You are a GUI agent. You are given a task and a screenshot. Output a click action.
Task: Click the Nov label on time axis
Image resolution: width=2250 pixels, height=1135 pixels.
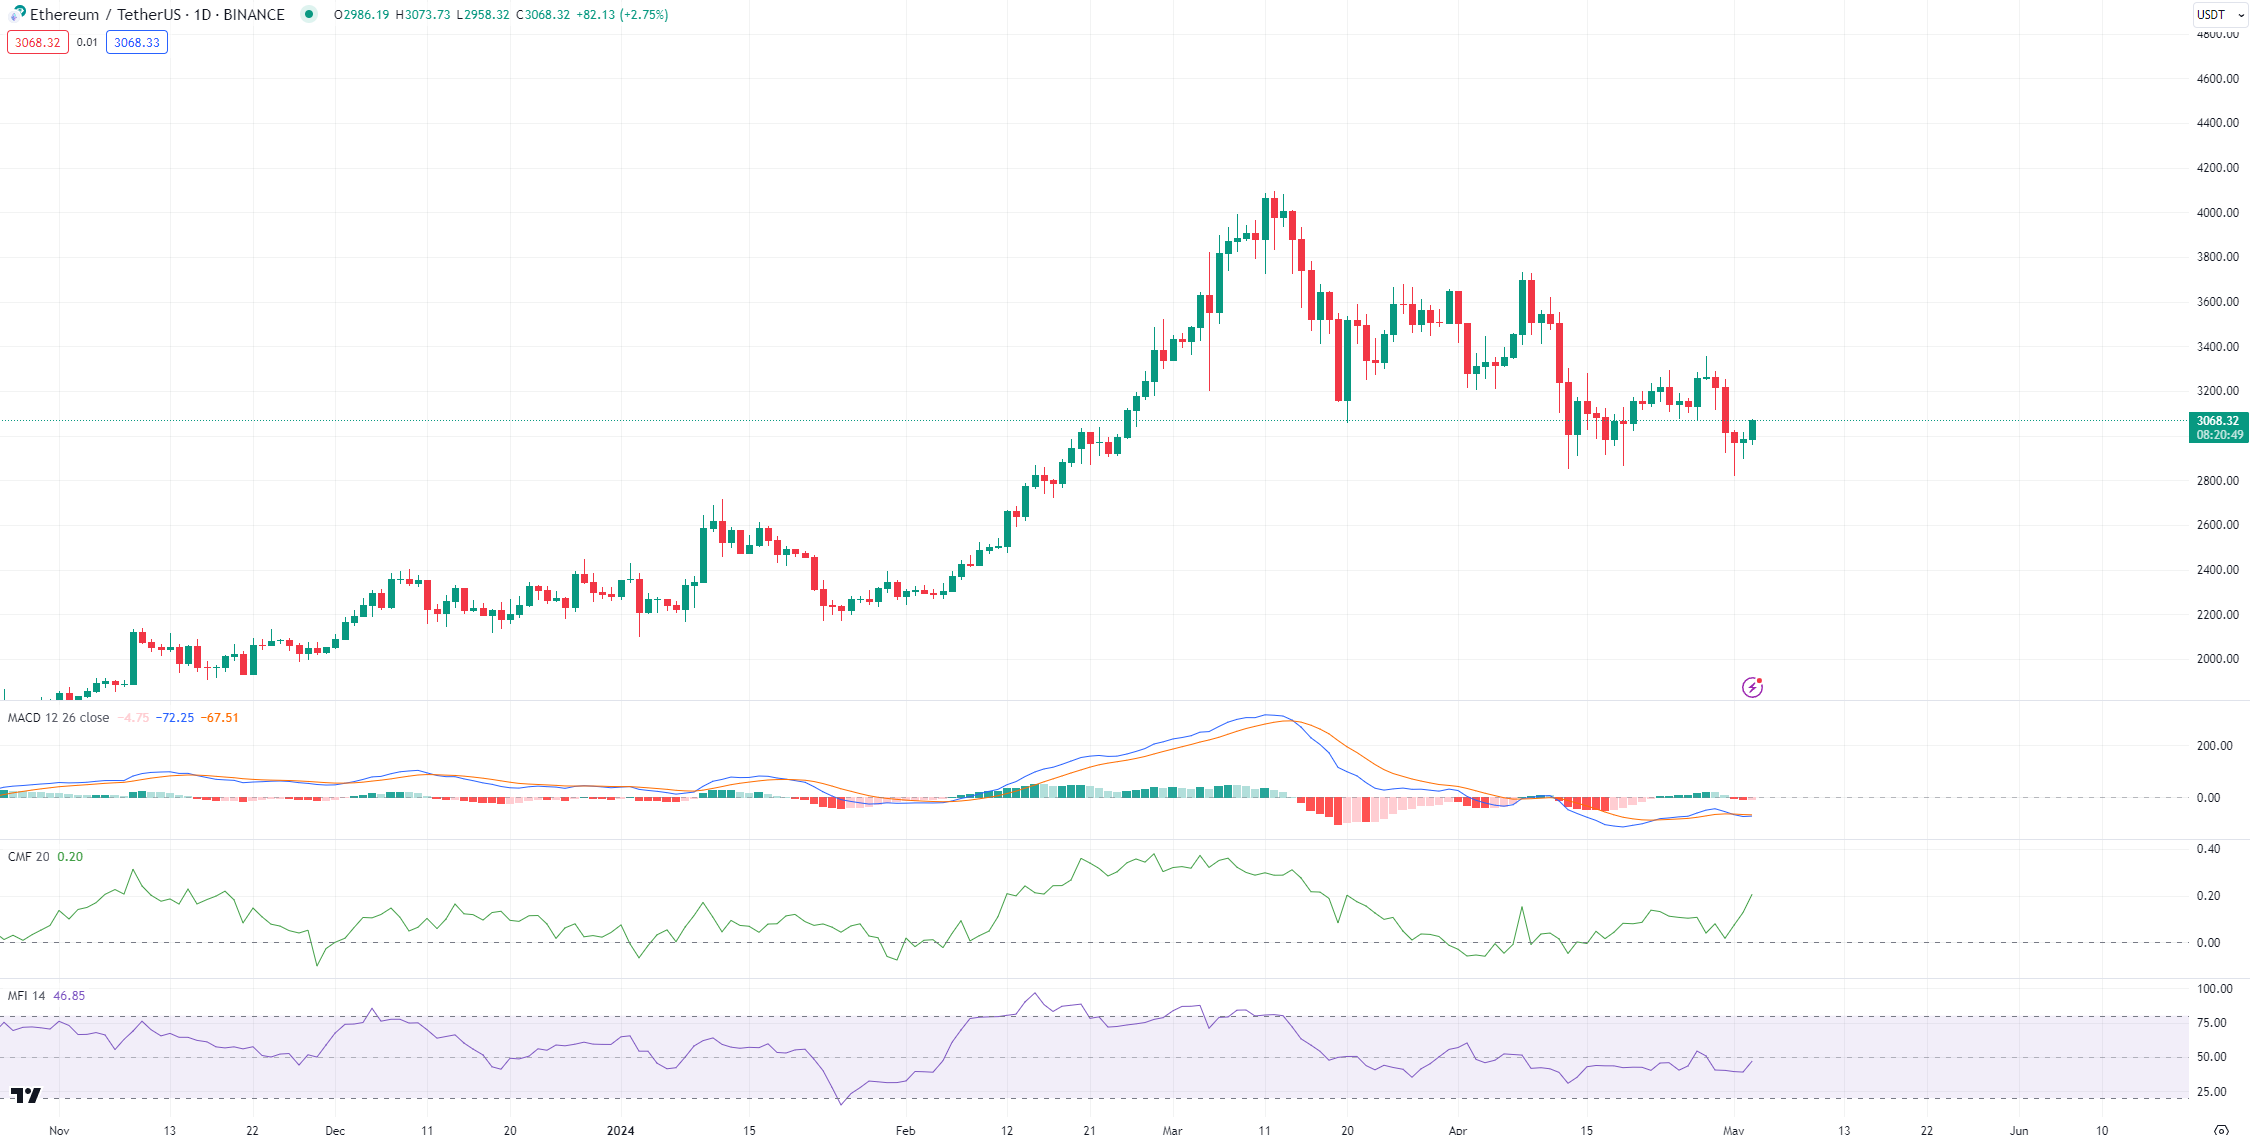[x=59, y=1130]
